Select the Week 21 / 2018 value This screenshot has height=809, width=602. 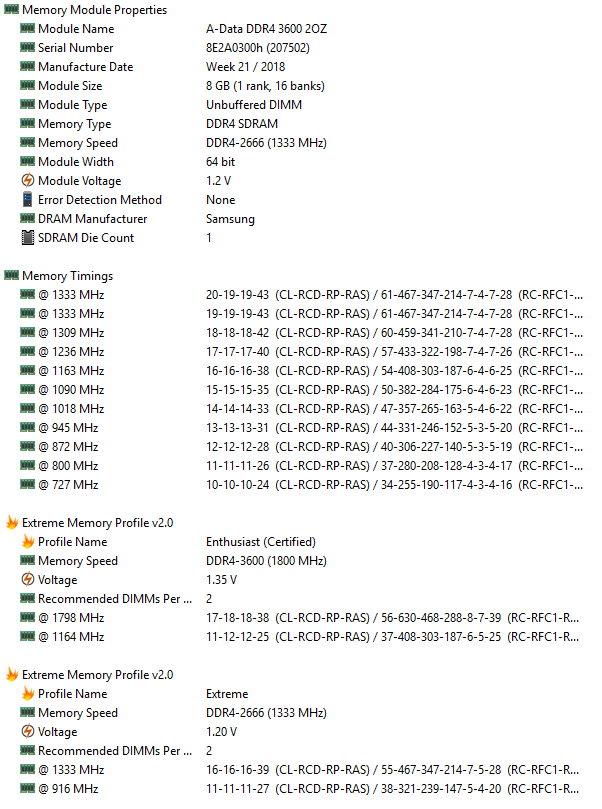(x=246, y=67)
